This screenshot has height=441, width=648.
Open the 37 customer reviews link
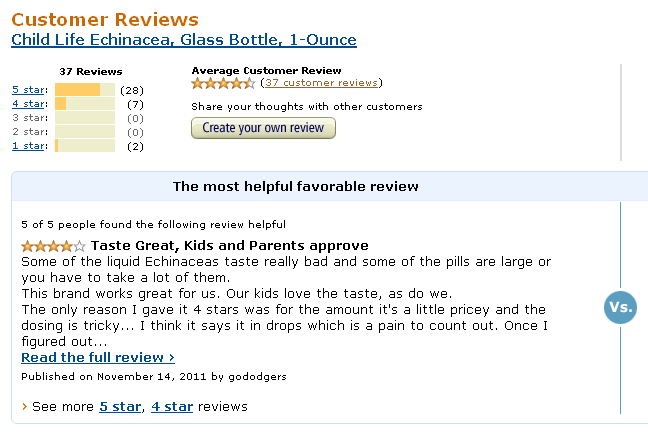click(x=321, y=83)
